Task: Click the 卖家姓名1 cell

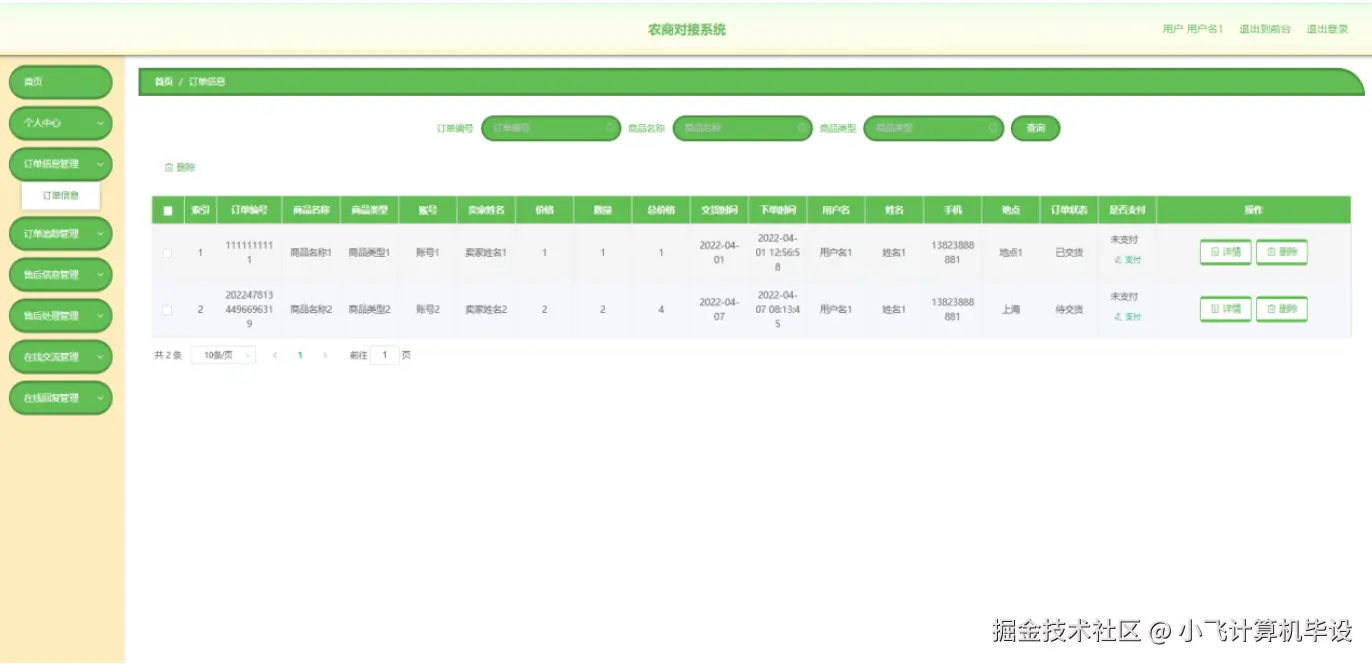Action: pos(486,253)
